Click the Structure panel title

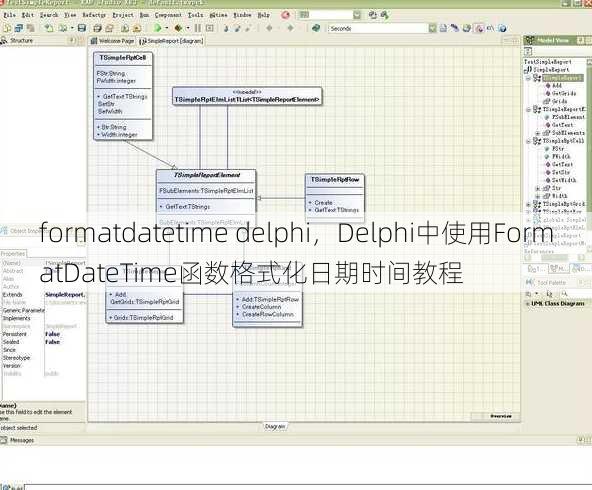pos(22,40)
